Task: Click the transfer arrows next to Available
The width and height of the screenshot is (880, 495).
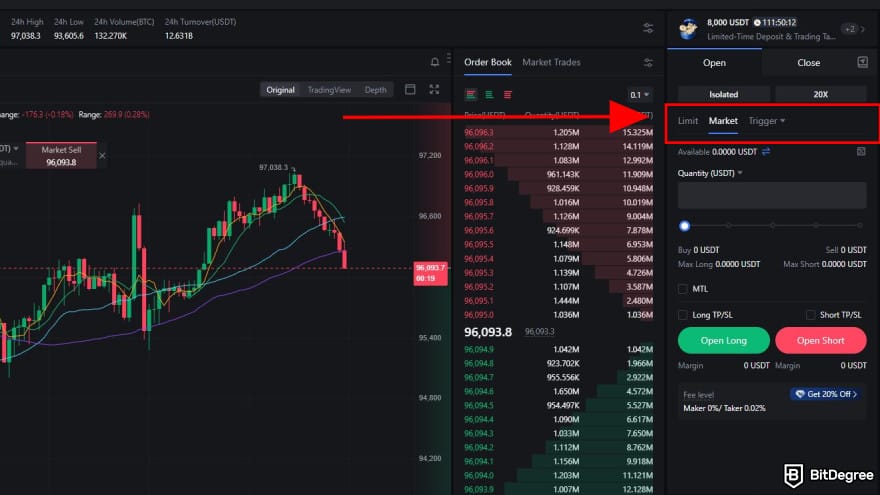Action: pyautogui.click(x=766, y=151)
